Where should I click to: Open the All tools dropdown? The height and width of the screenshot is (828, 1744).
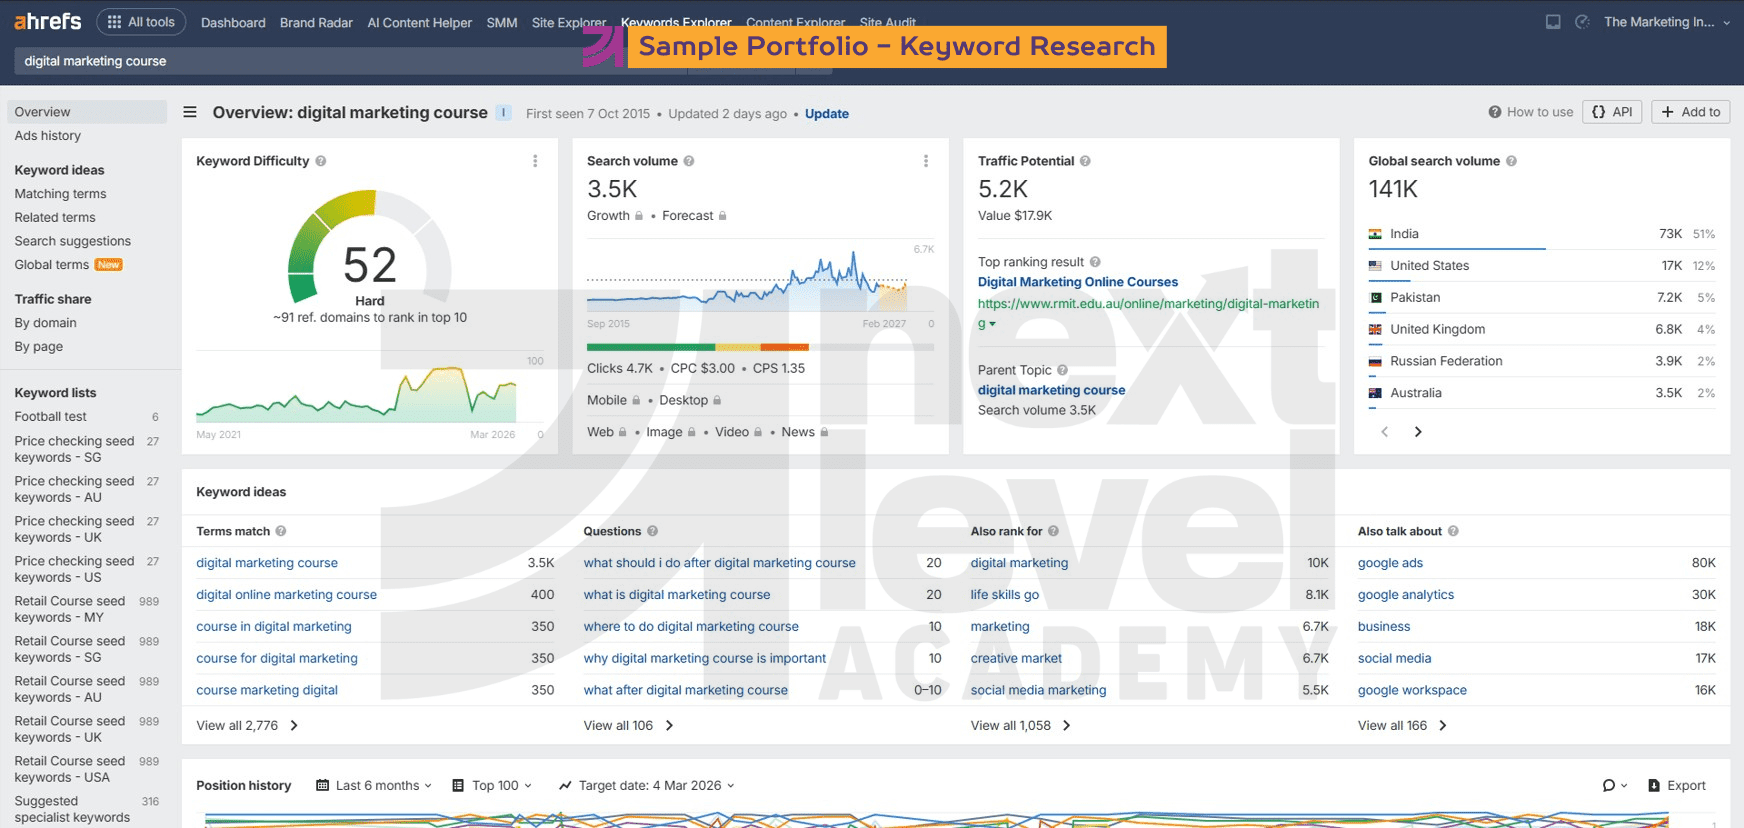141,22
